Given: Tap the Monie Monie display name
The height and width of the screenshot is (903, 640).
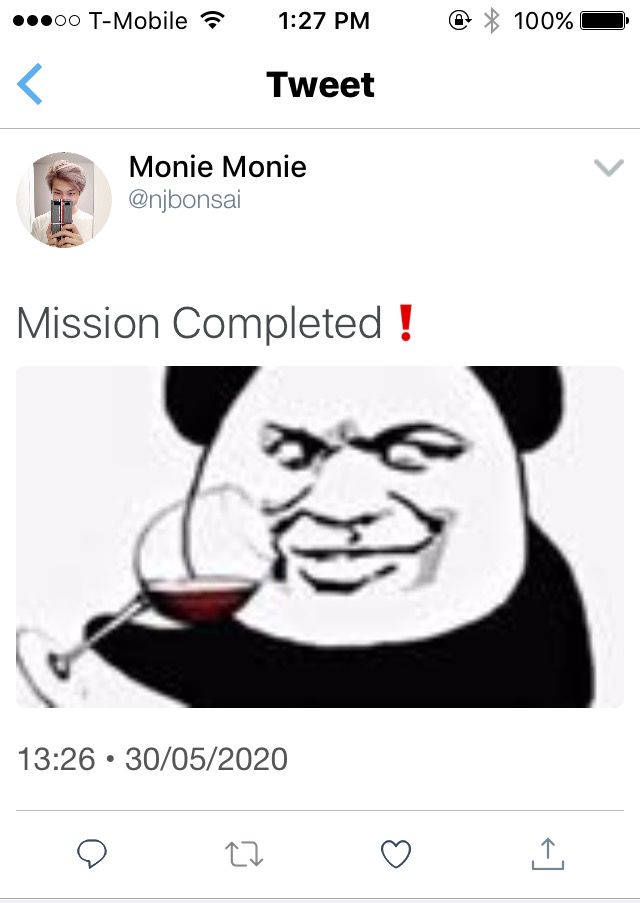Looking at the screenshot, I should 217,167.
